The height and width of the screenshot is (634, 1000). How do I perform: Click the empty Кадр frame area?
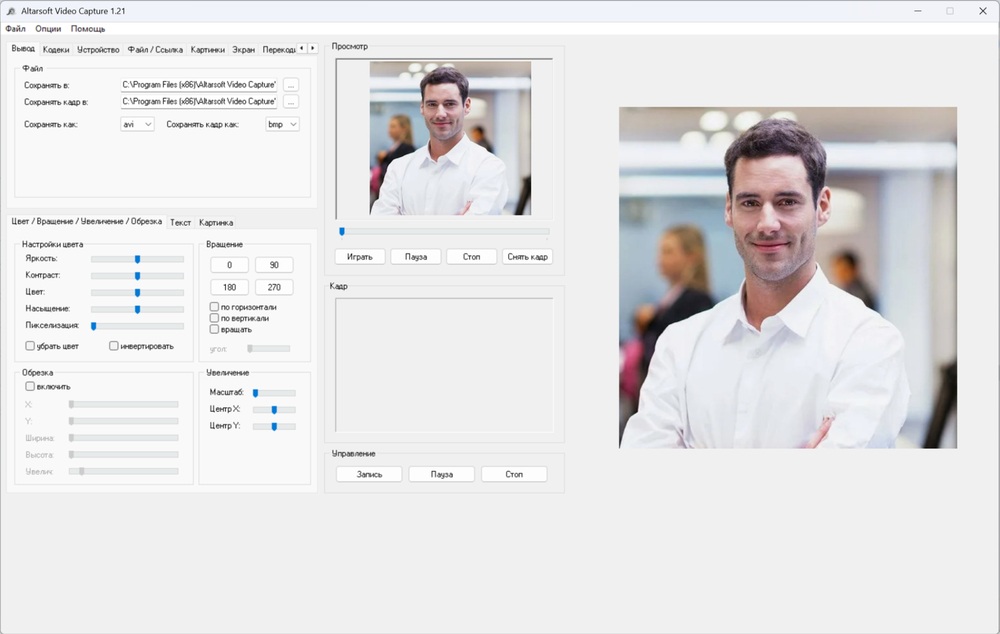click(445, 365)
